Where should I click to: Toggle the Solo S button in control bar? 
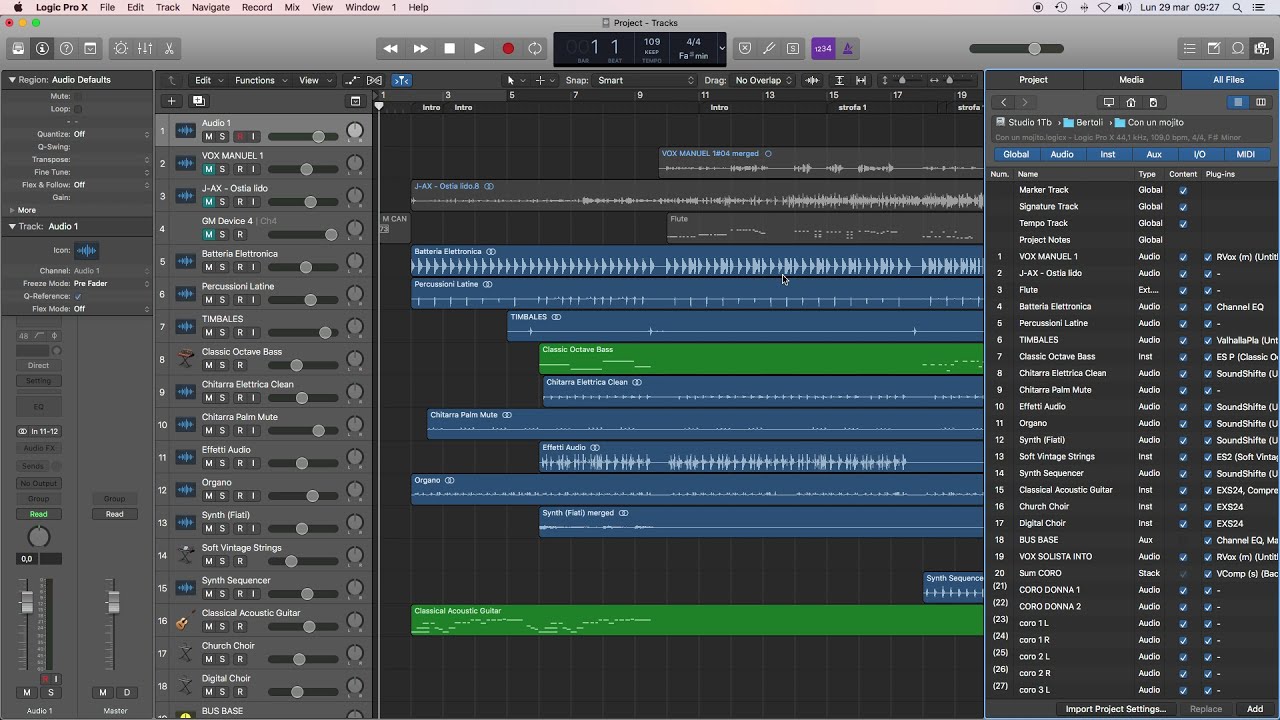(x=793, y=48)
